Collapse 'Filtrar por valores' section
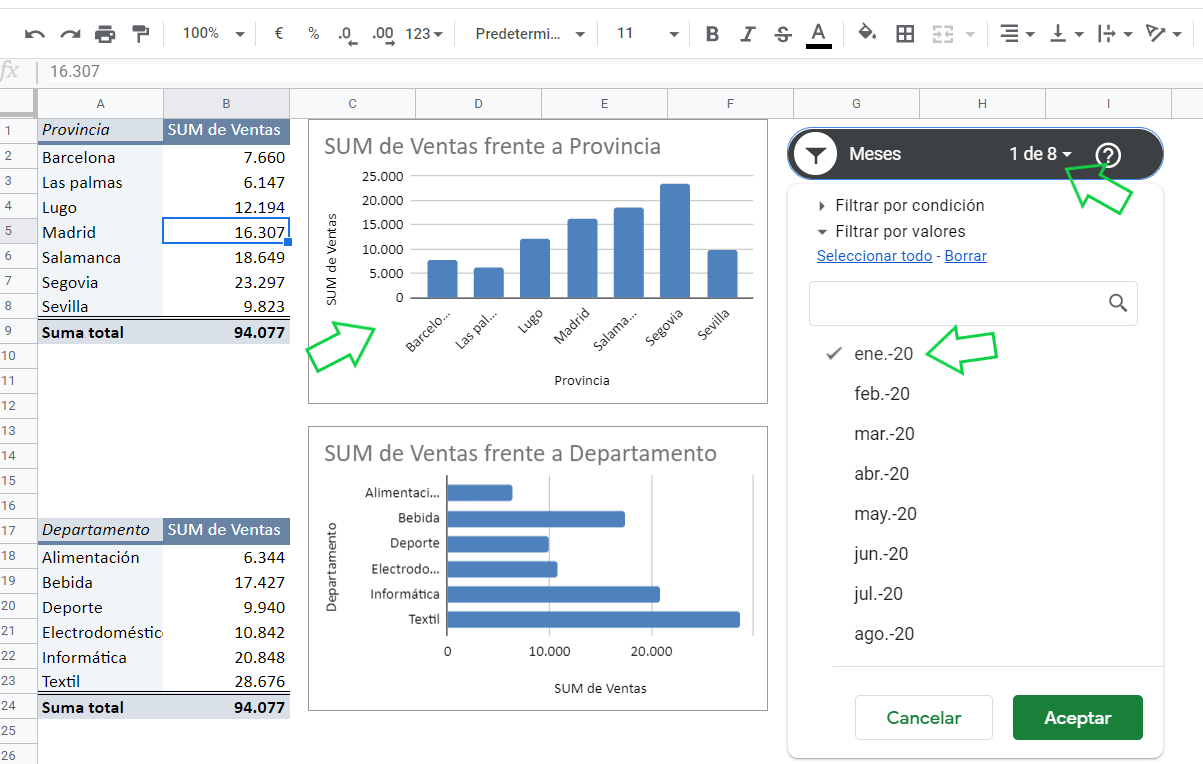This screenshot has height=764, width=1203. (x=891, y=231)
